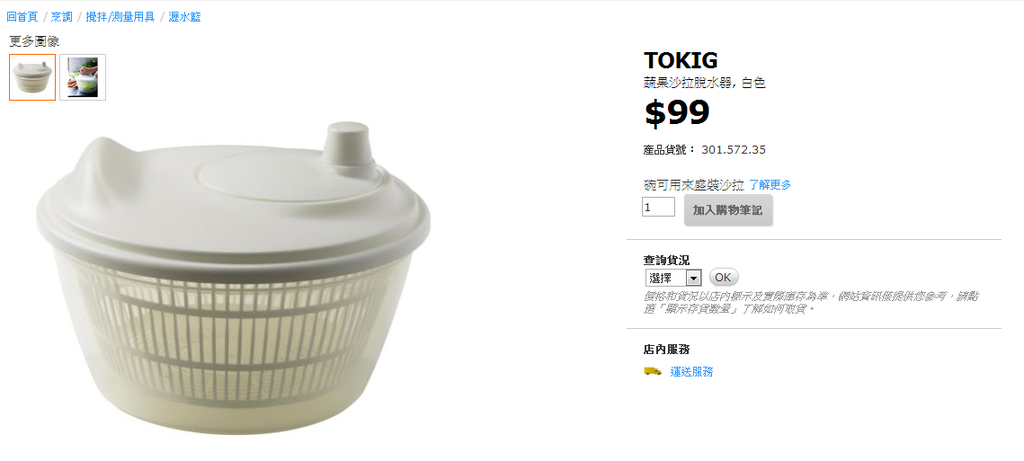
Task: Show the salad spinner in-use thumbnail photo
Action: [83, 77]
